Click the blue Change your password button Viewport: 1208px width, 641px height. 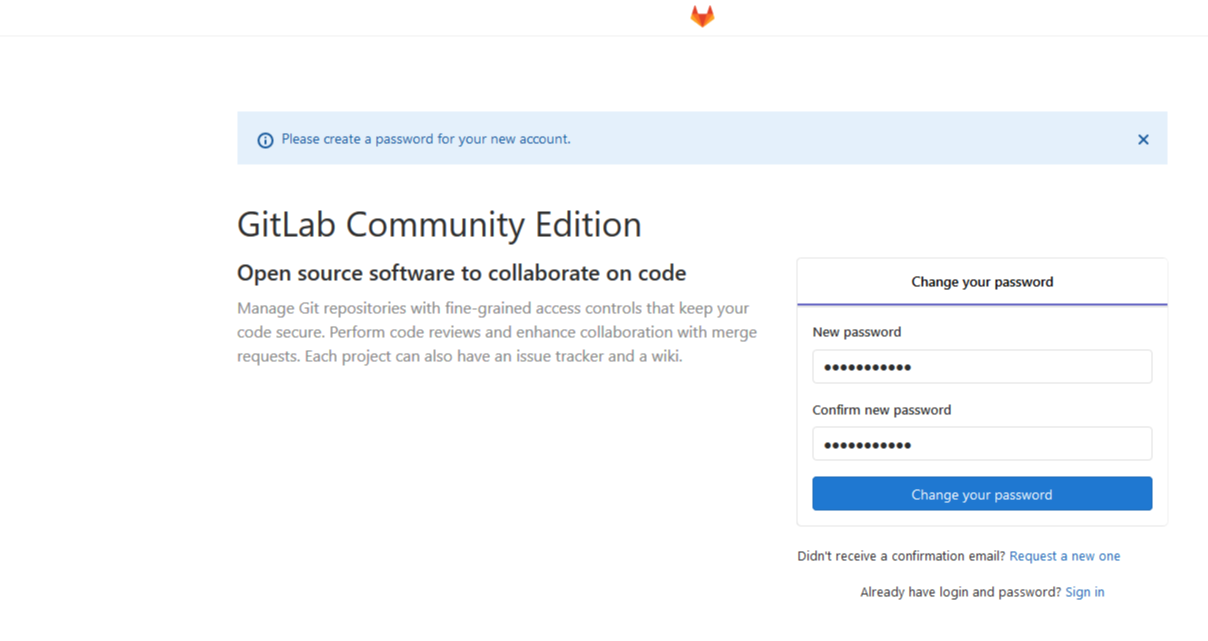[982, 494]
